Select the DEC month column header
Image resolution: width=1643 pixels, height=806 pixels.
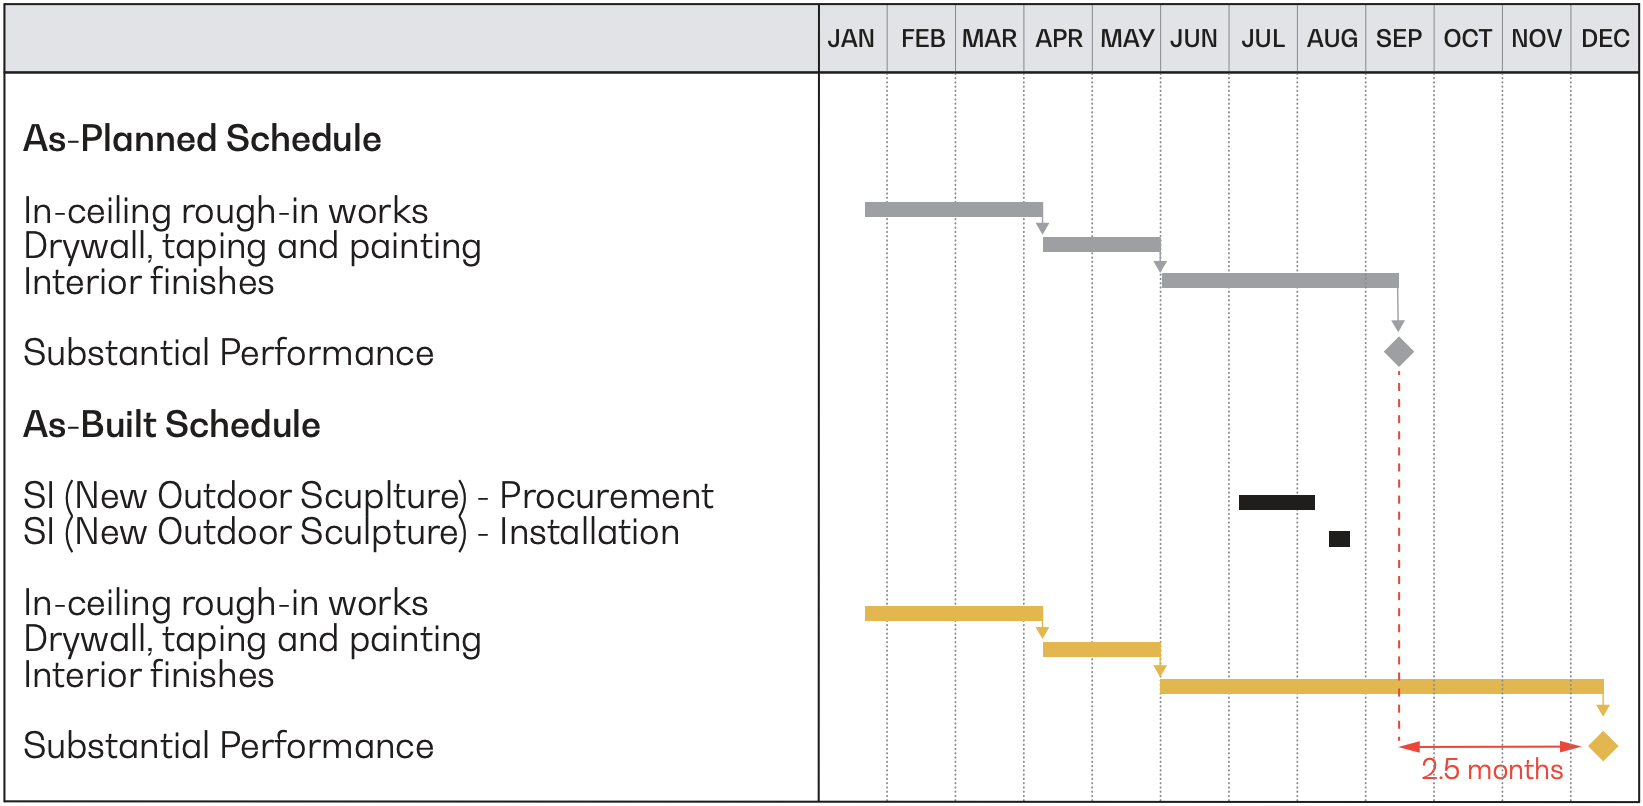(x=1605, y=39)
